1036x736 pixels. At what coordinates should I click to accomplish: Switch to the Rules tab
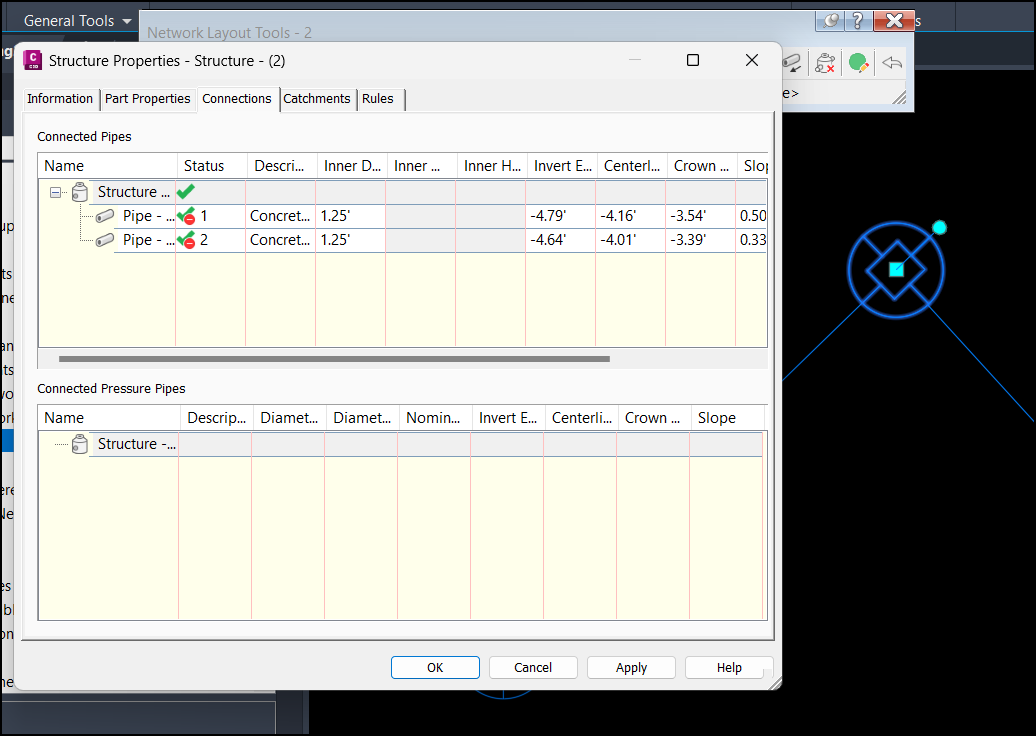(x=378, y=99)
